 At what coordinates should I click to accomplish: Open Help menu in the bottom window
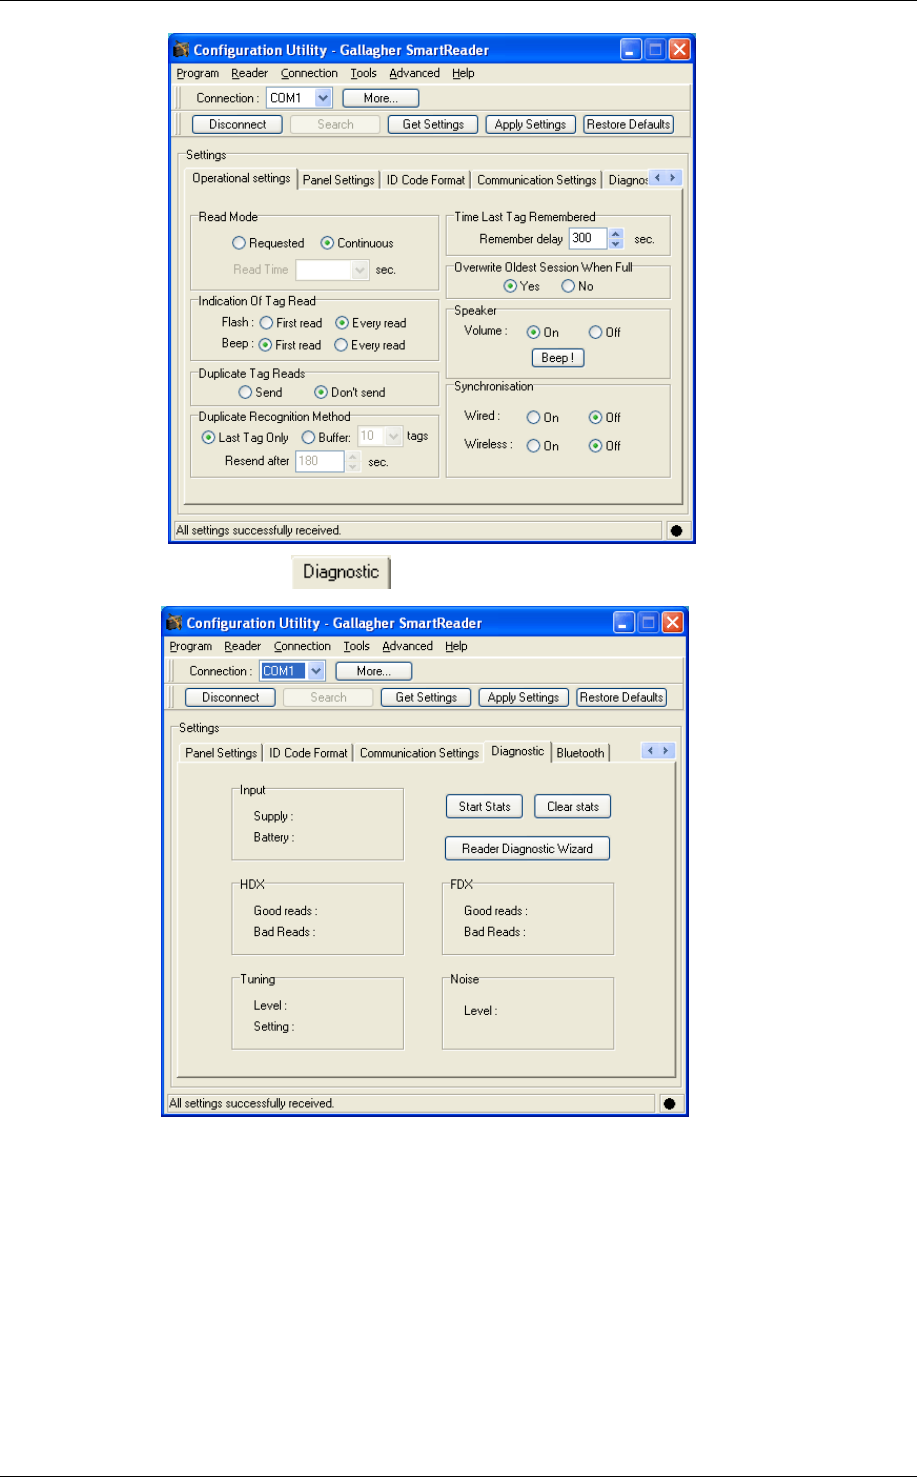point(456,646)
